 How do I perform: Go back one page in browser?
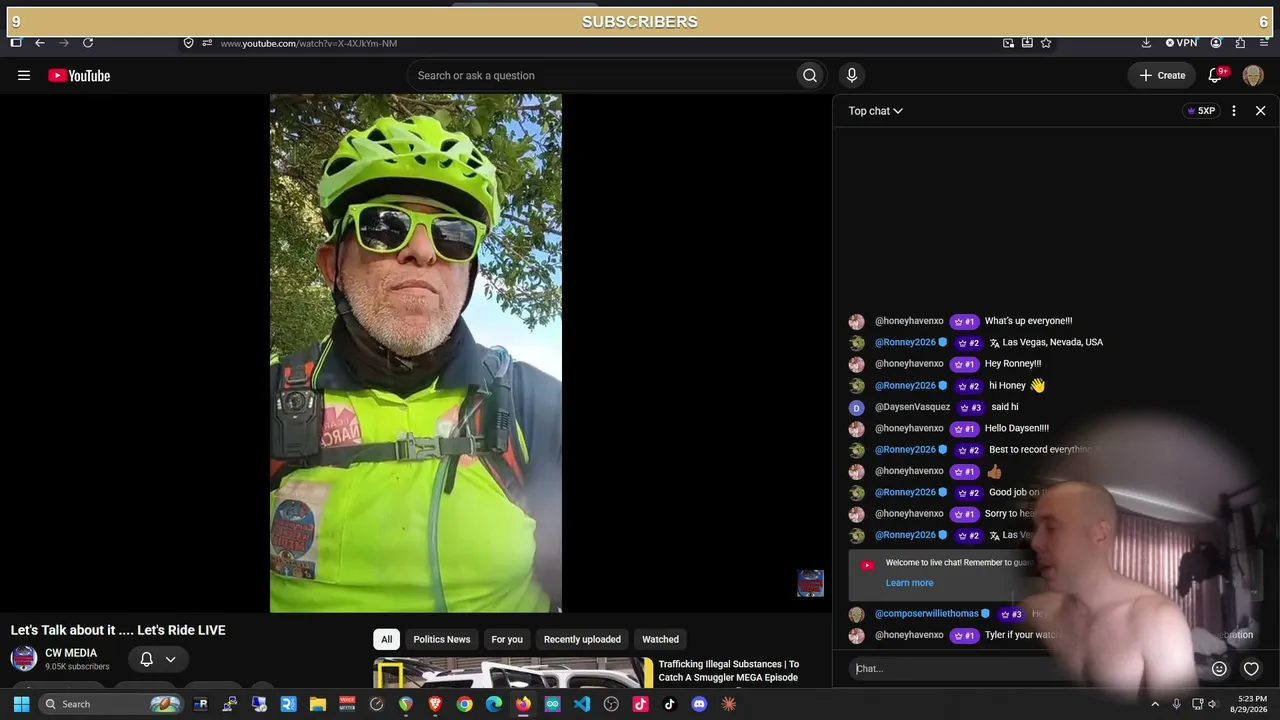(40, 43)
